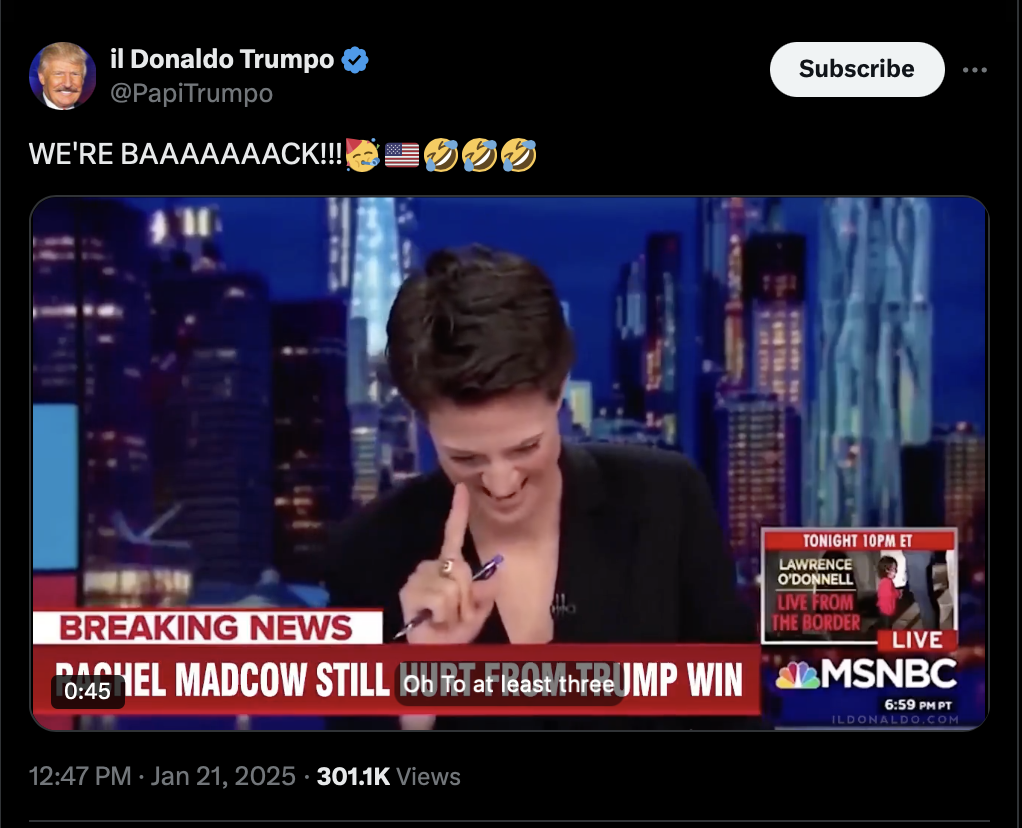Click the WE'RE BAAAAAAACK tweet text
The image size is (1022, 828).
[x=185, y=155]
